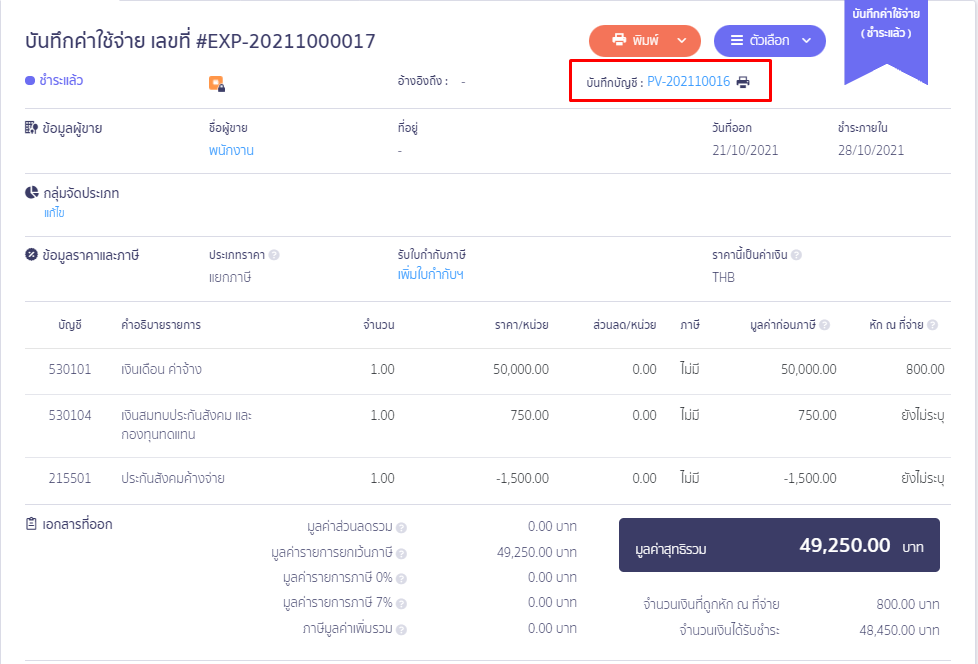This screenshot has width=978, height=664.
Task: Click currency value THB
Action: click(724, 277)
